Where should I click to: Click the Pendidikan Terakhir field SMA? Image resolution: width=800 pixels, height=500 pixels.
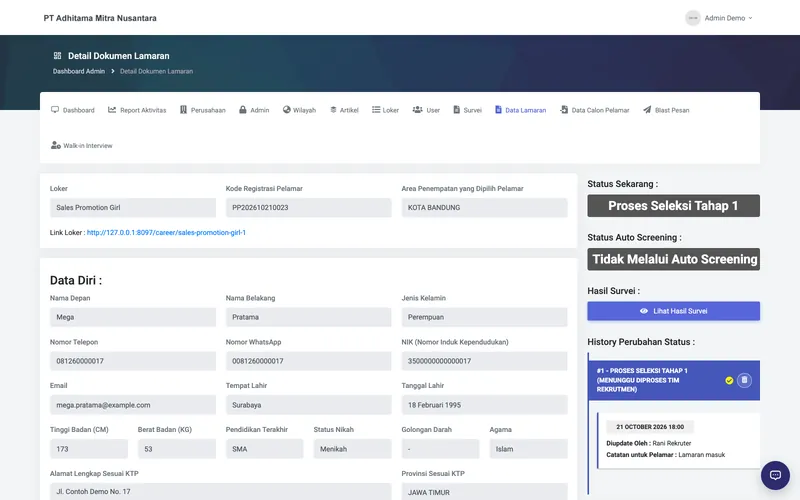coord(264,448)
